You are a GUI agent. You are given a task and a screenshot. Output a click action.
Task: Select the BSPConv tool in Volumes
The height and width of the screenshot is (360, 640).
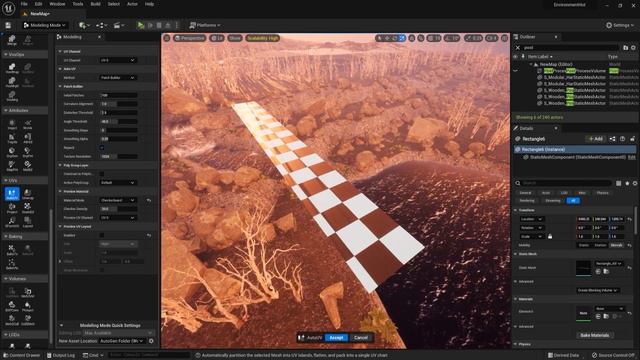[12, 306]
